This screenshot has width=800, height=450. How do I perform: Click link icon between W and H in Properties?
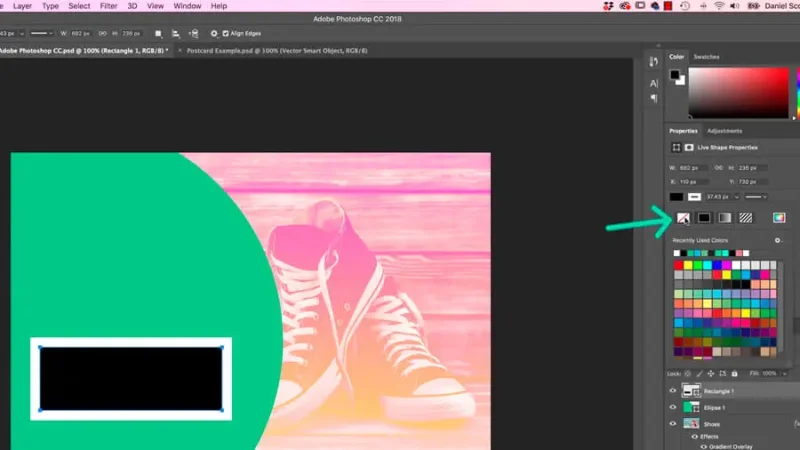718,168
